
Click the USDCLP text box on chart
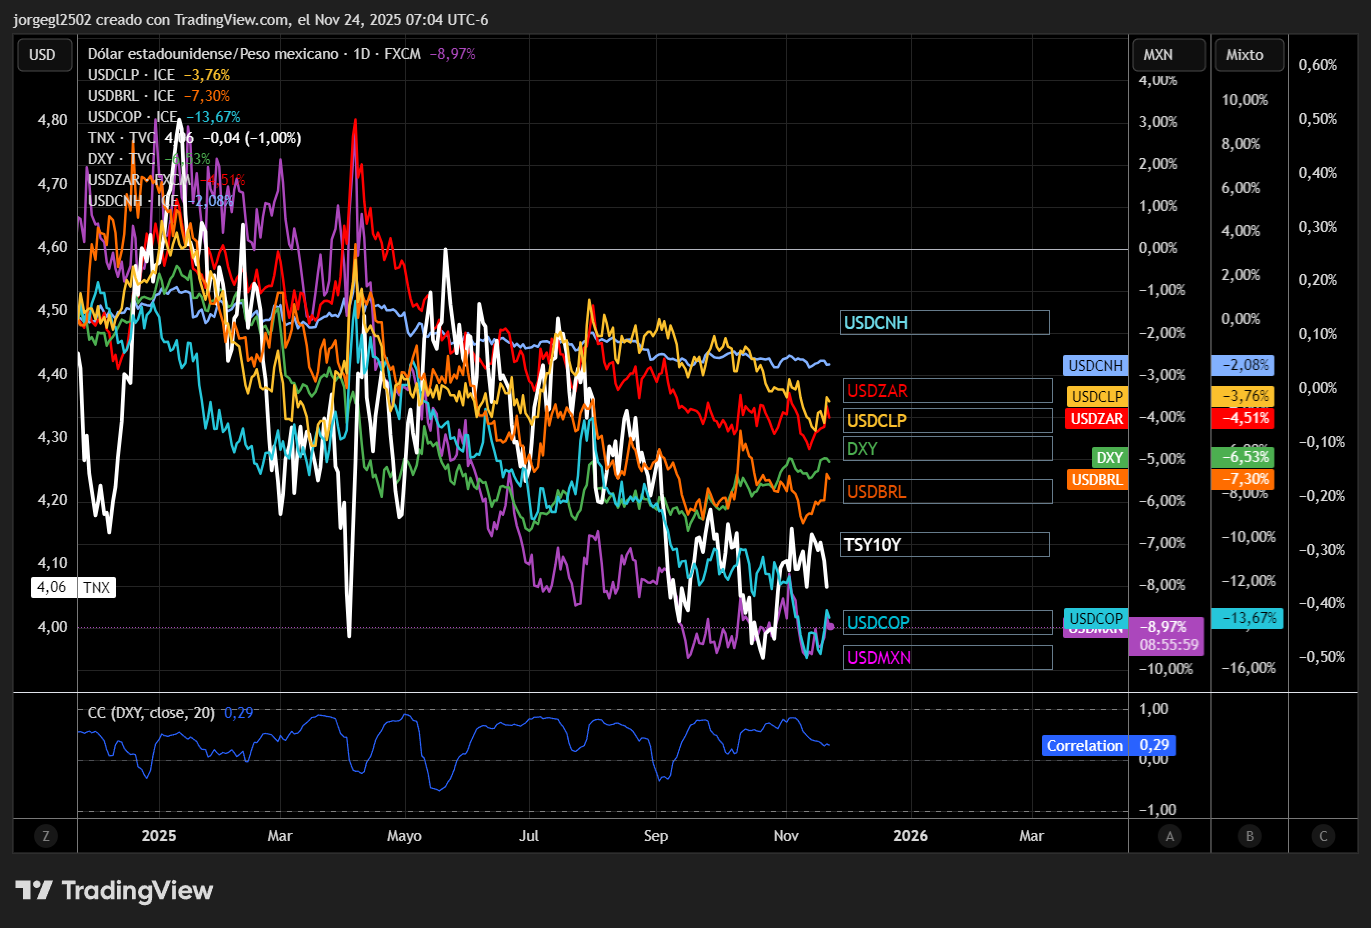948,420
